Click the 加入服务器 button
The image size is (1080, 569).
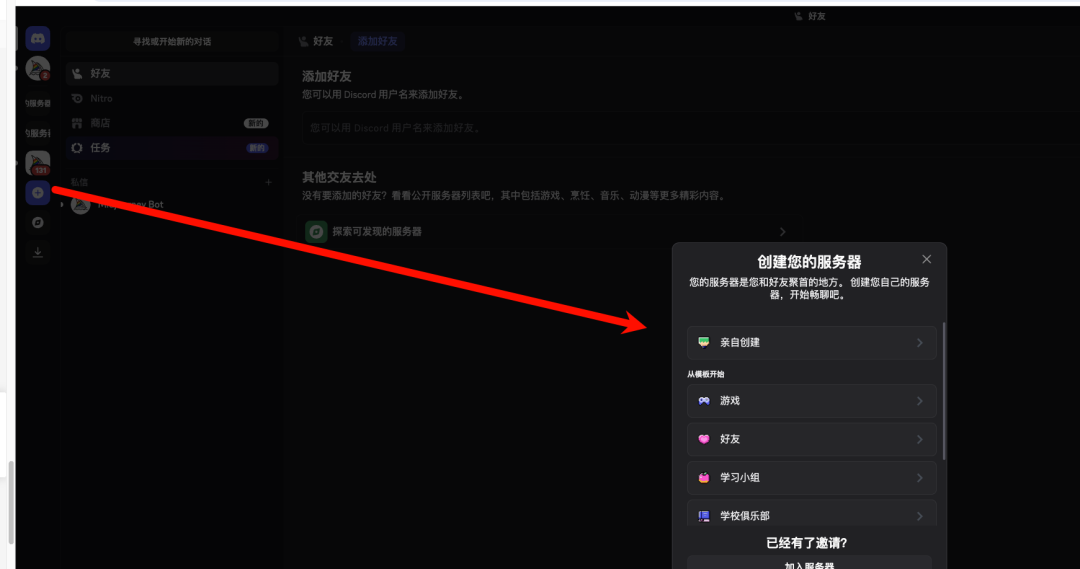809,563
